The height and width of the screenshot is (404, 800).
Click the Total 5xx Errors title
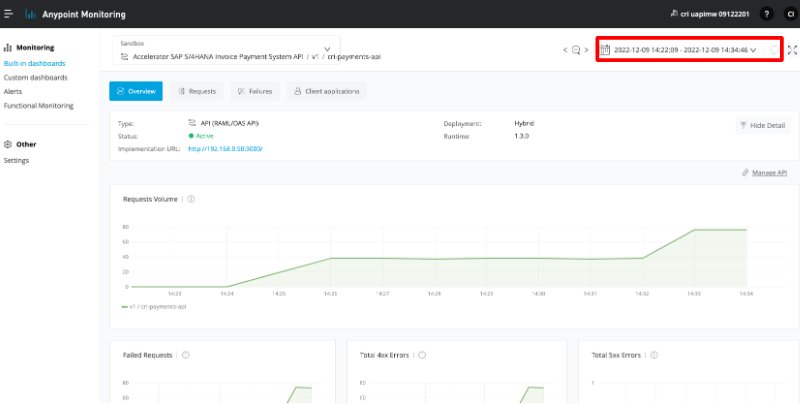click(x=616, y=355)
